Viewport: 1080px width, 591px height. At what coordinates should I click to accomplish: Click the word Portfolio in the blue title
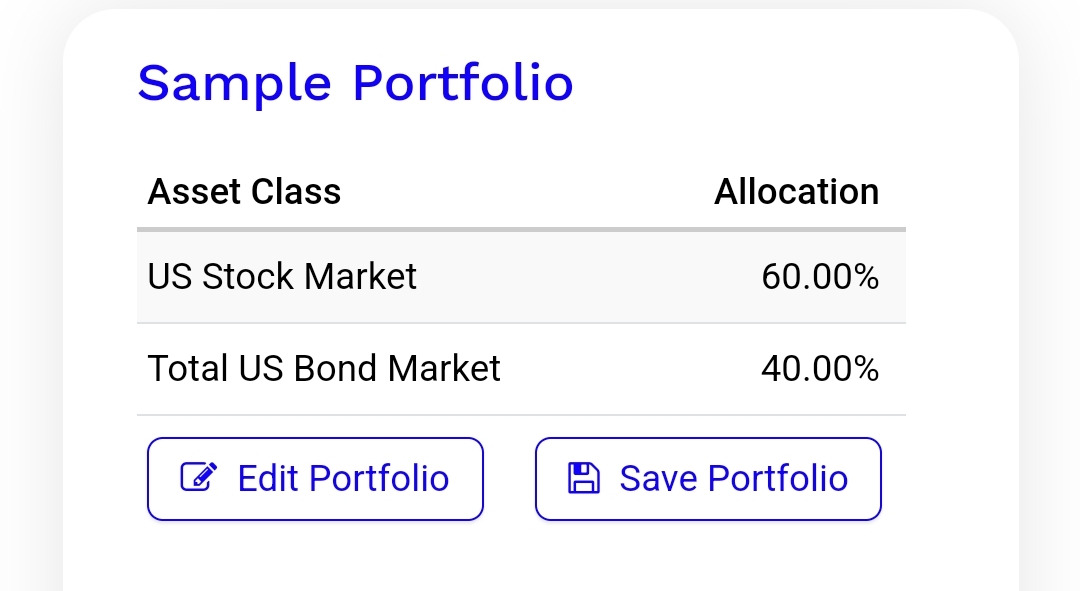coord(463,83)
